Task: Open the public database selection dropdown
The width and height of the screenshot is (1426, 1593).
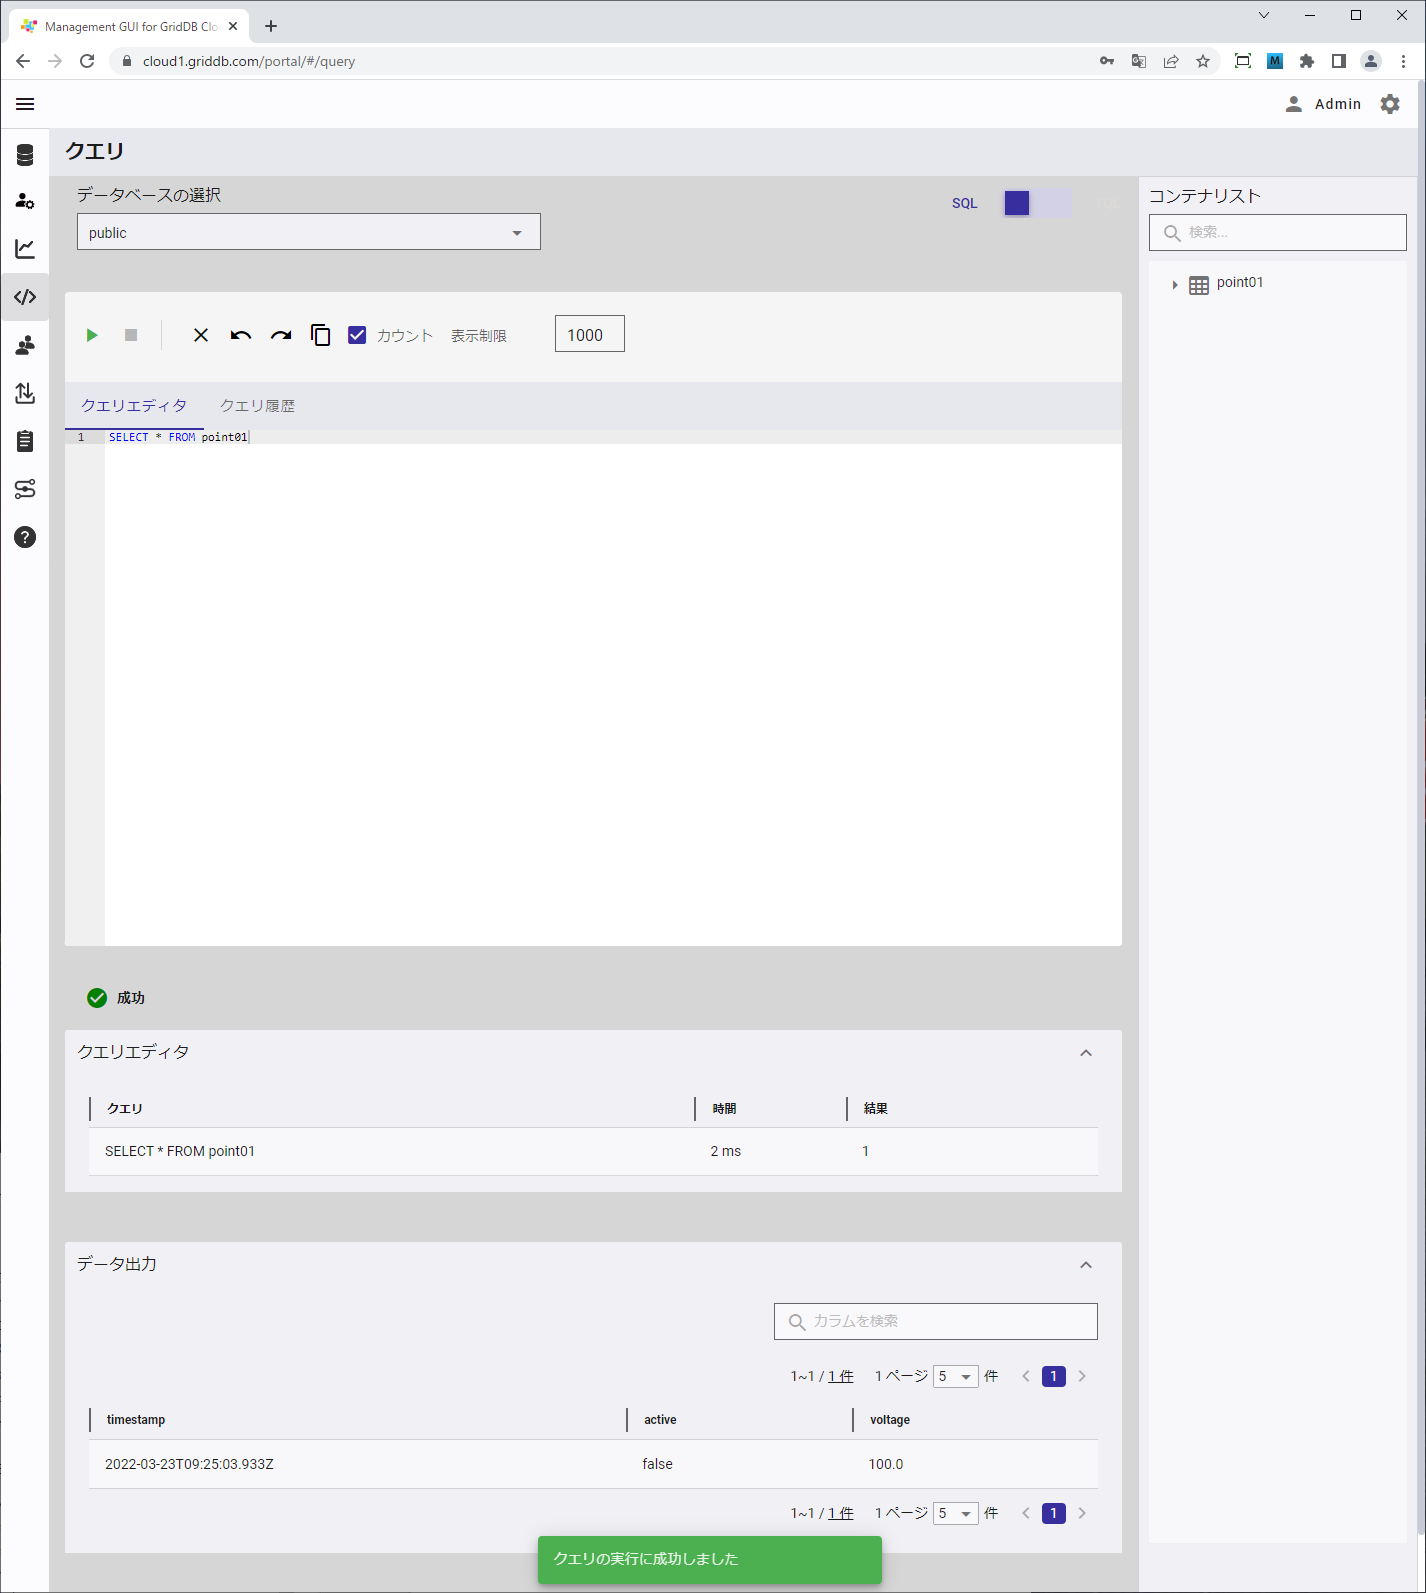Action: [309, 232]
